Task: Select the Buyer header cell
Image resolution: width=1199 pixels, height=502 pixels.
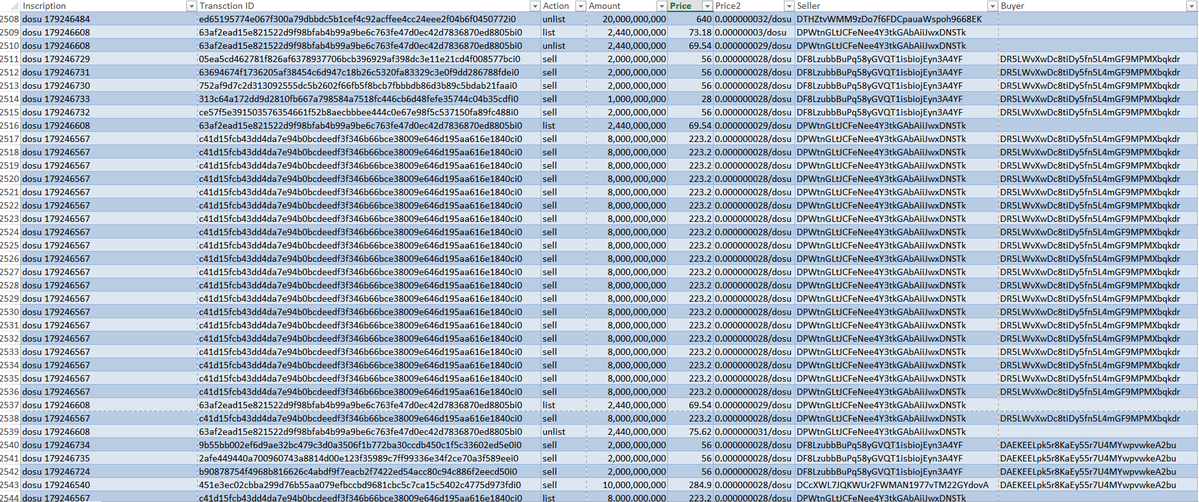Action: 1098,5
